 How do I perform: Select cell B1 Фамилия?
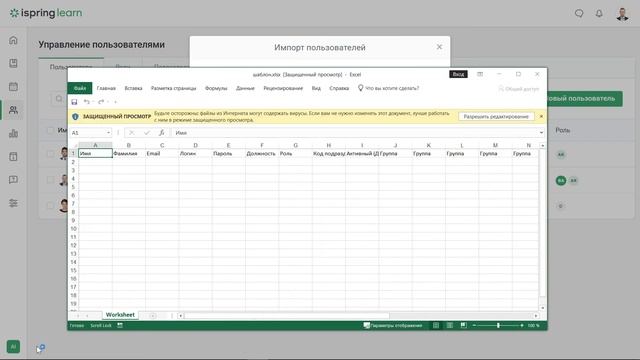[x=129, y=153]
